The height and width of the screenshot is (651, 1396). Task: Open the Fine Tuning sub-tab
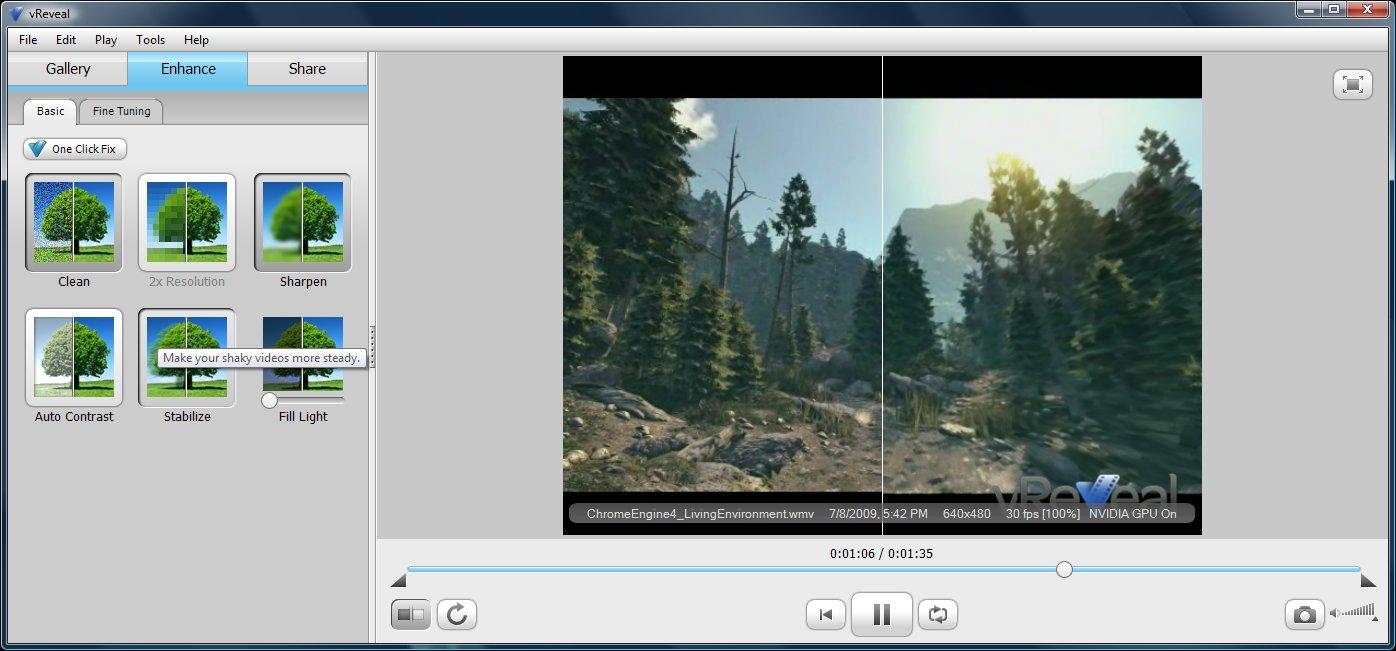(121, 111)
